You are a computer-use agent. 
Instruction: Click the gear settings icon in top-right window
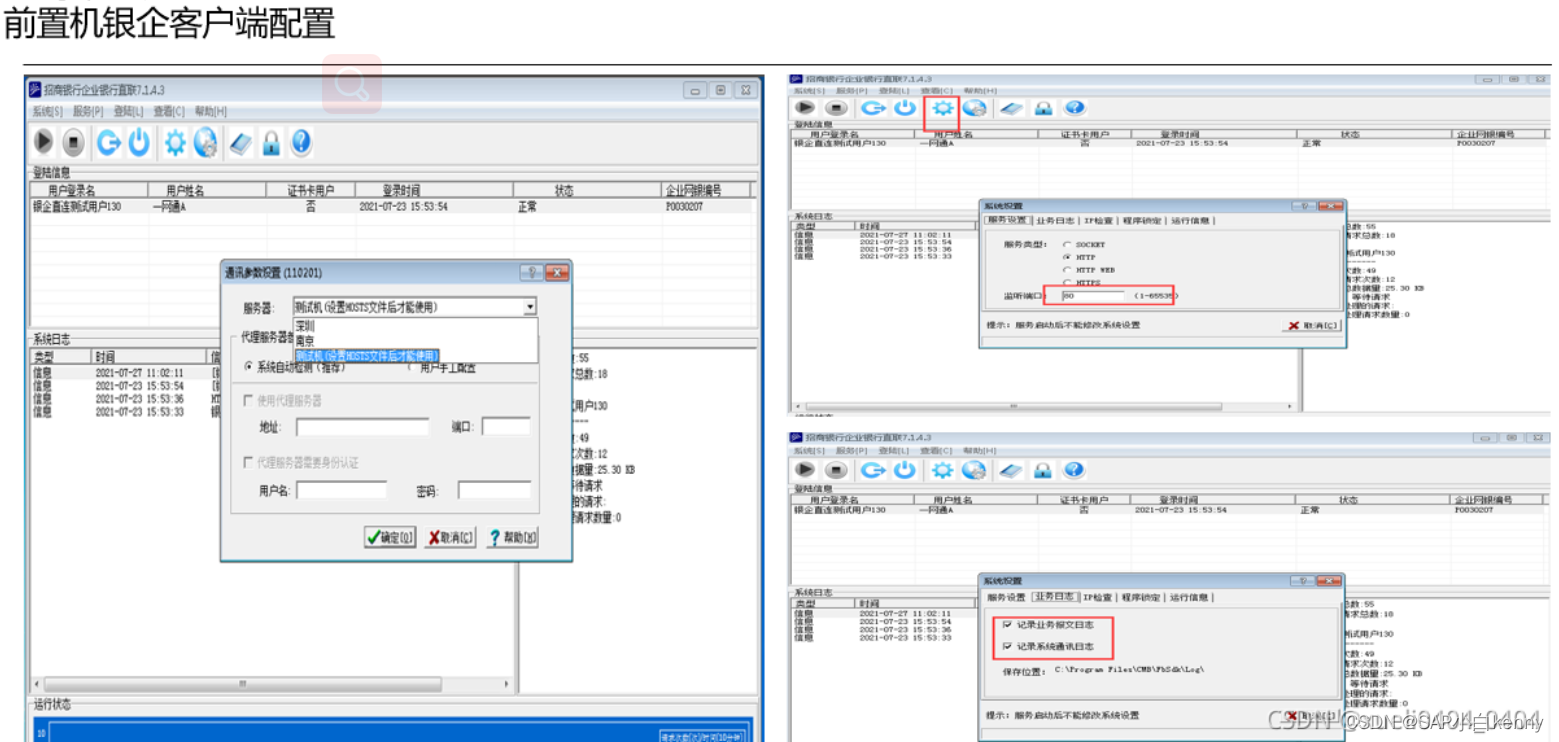click(x=942, y=108)
